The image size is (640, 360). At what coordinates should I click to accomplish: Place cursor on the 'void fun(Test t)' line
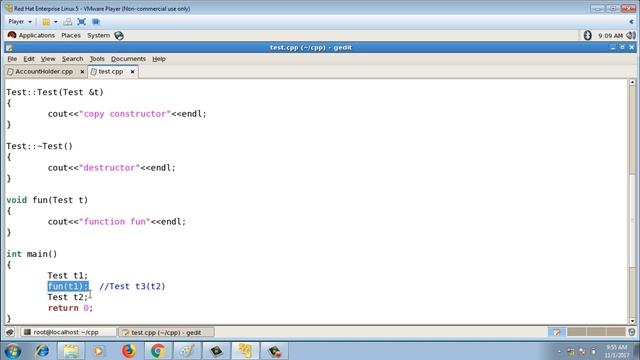47,200
